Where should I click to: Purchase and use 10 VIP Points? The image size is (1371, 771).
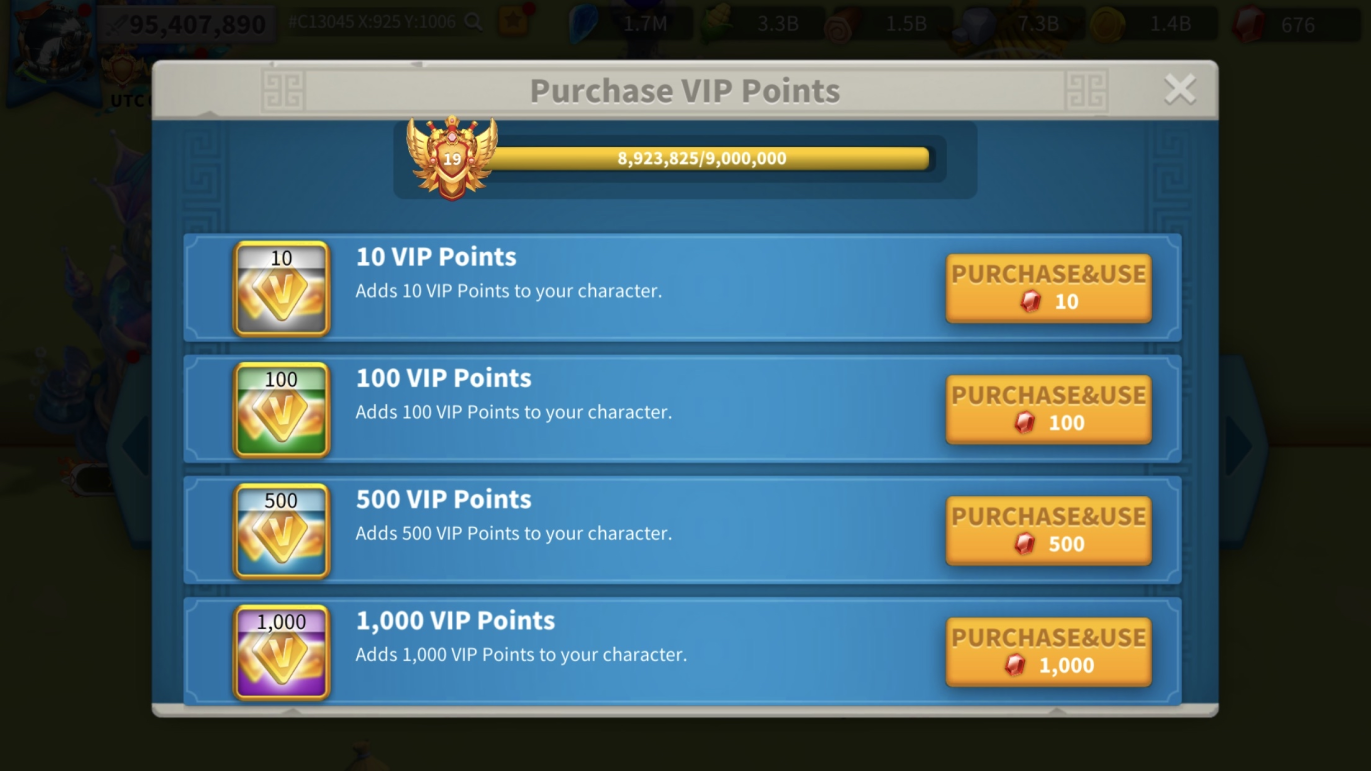[1048, 288]
